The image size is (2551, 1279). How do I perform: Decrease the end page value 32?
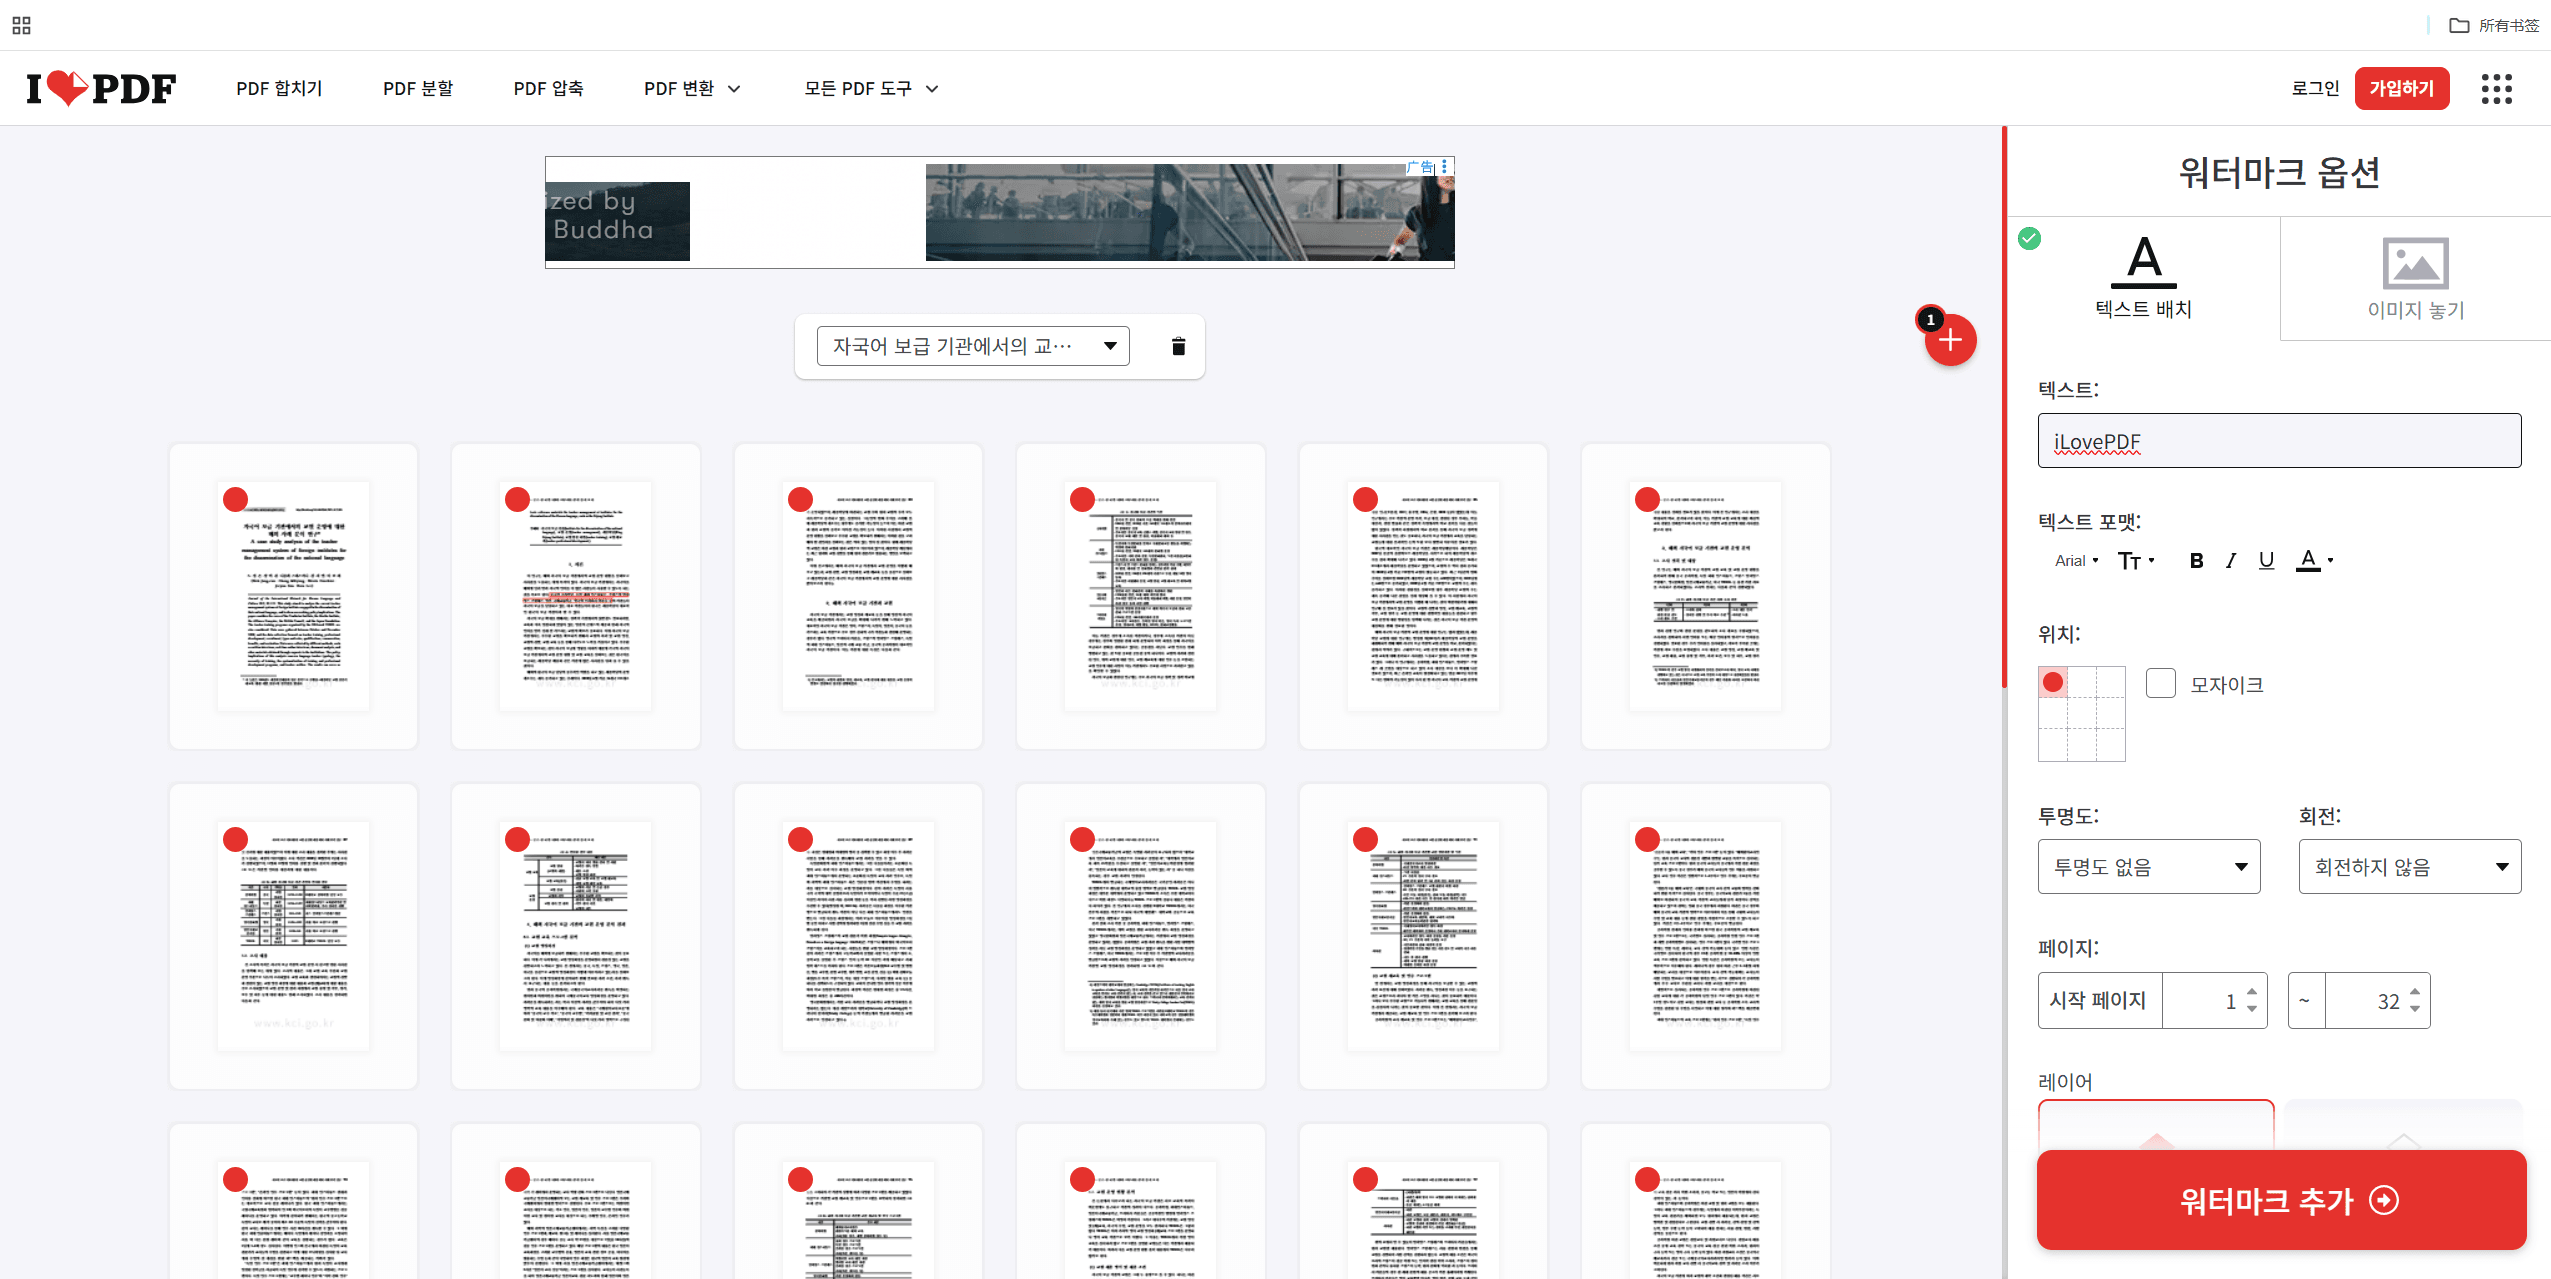2414,1008
